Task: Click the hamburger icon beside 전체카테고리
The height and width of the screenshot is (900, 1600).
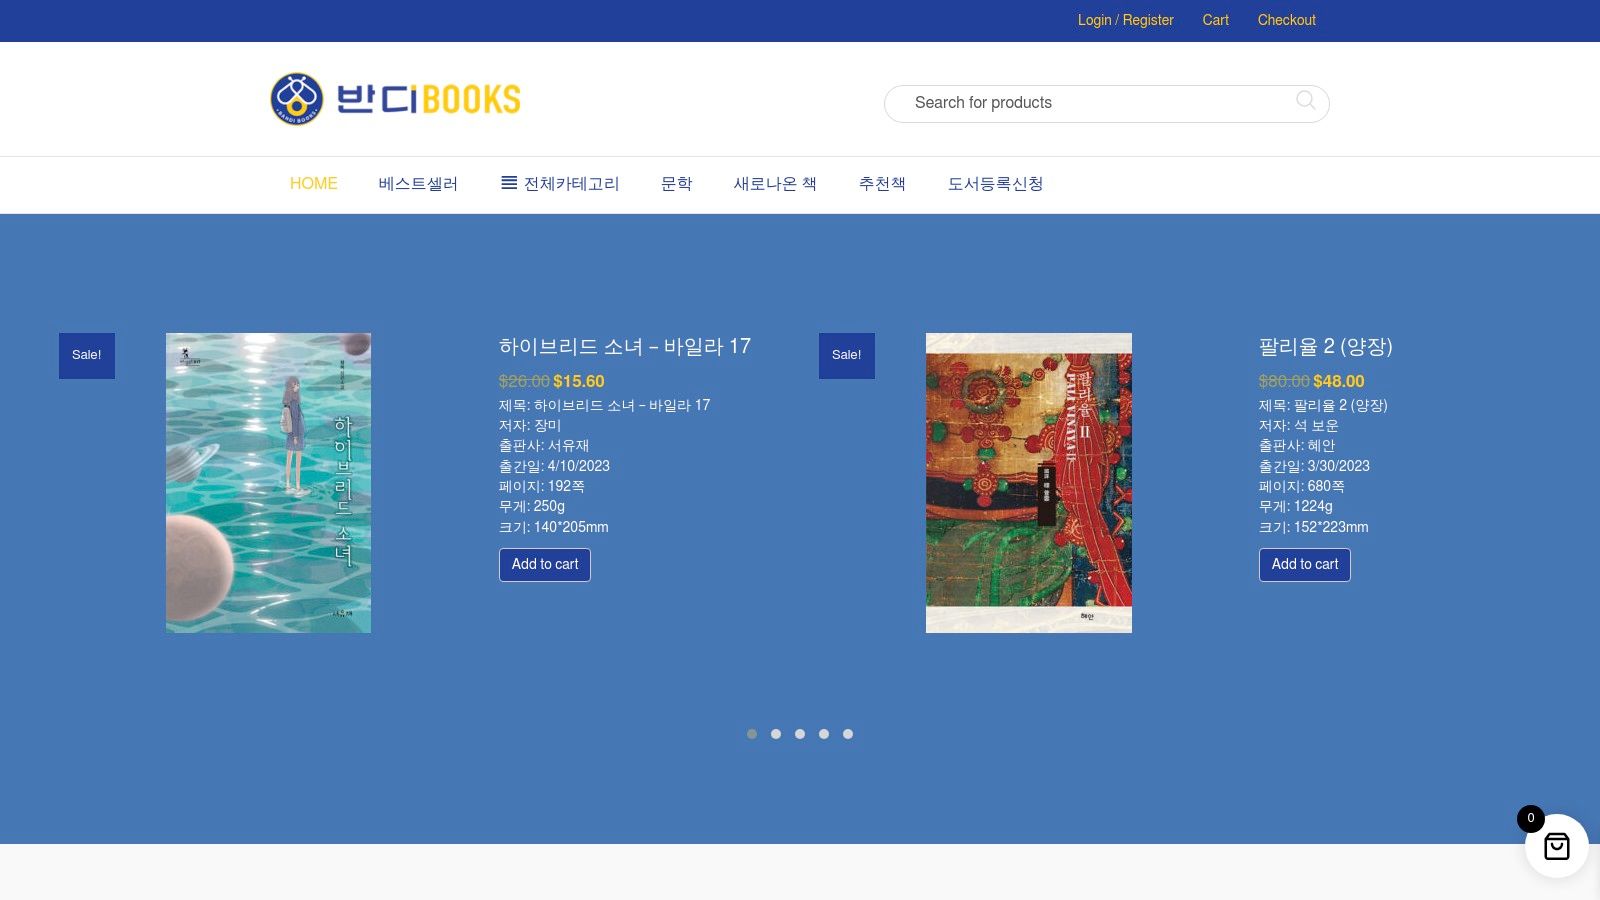Action: tap(509, 183)
